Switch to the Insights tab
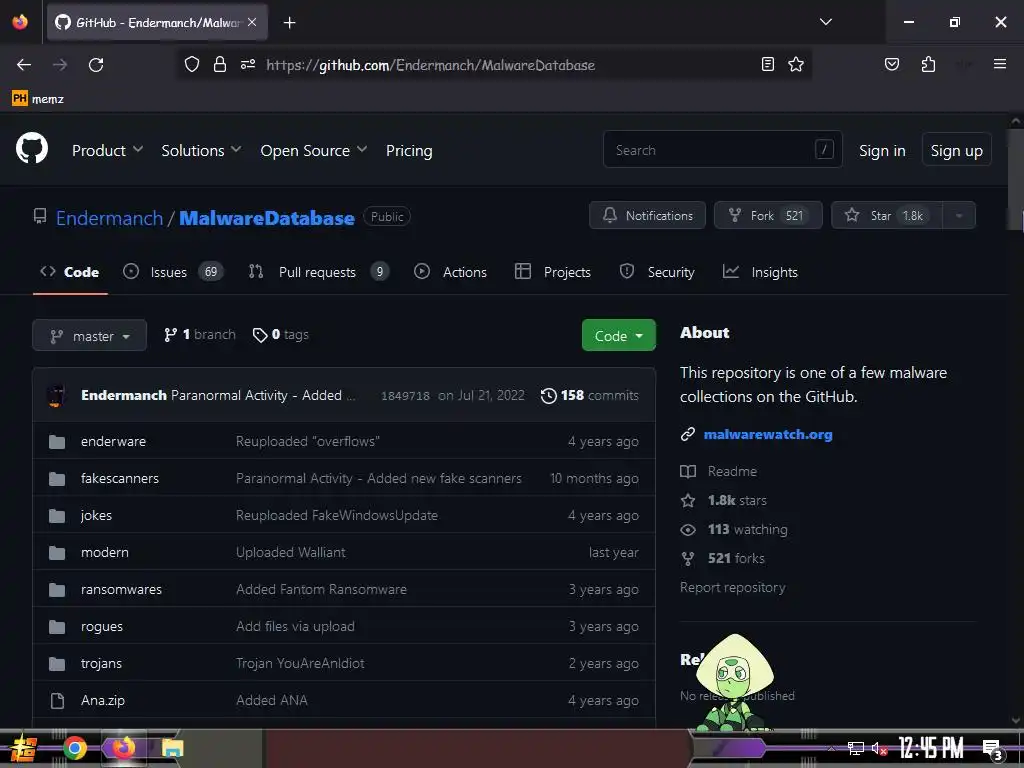 [x=760, y=272]
